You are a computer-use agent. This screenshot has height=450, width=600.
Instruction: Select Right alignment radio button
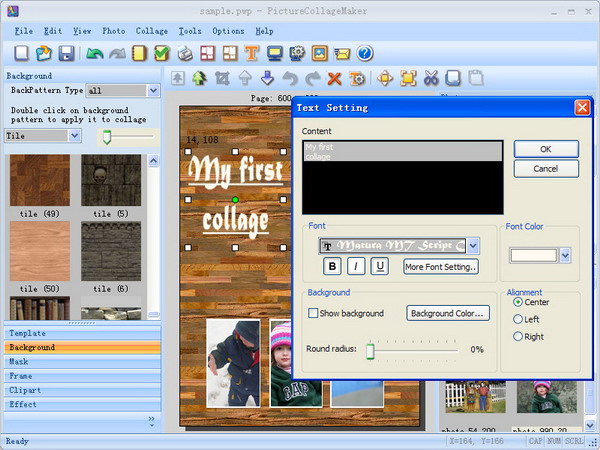pyautogui.click(x=518, y=336)
